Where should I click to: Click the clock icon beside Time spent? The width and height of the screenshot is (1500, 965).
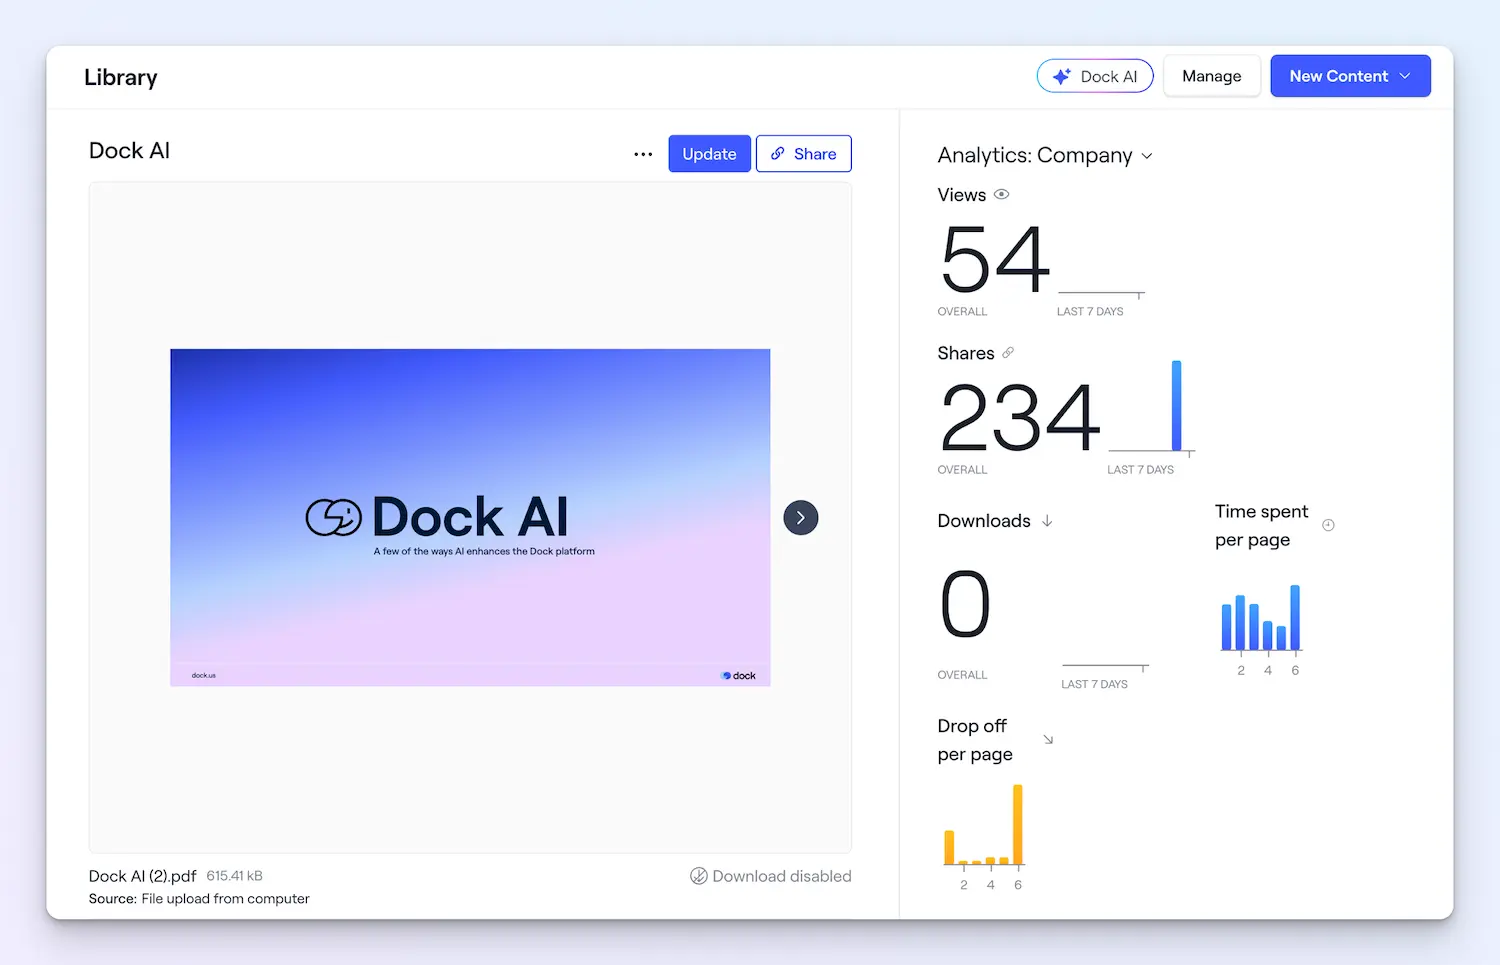tap(1328, 525)
